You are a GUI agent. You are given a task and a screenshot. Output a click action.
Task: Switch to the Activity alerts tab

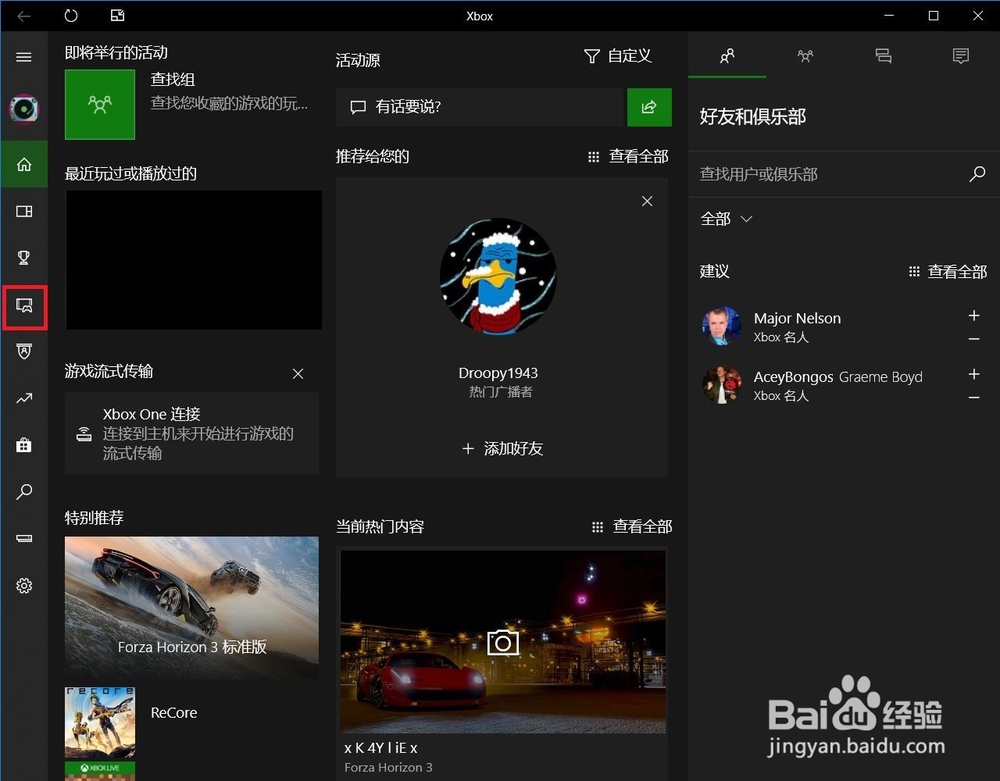coord(960,56)
